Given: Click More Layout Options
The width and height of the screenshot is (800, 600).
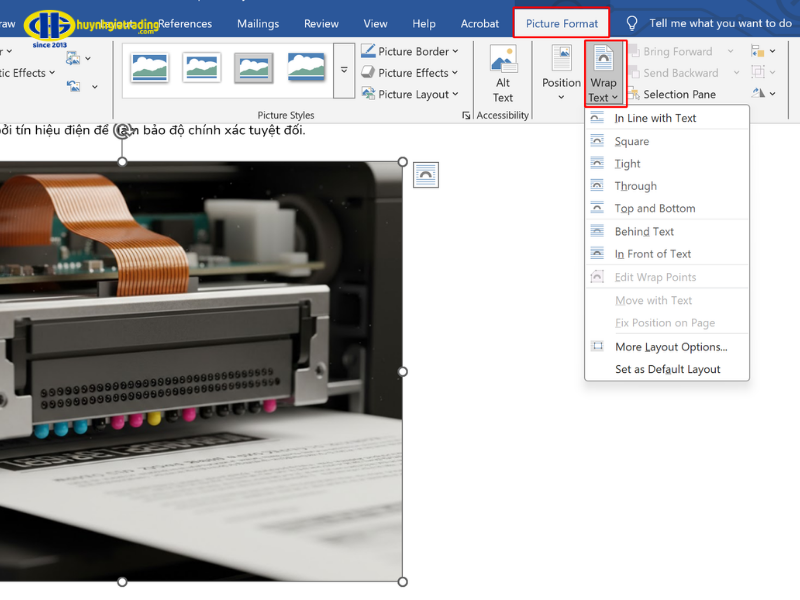Looking at the screenshot, I should 671,347.
